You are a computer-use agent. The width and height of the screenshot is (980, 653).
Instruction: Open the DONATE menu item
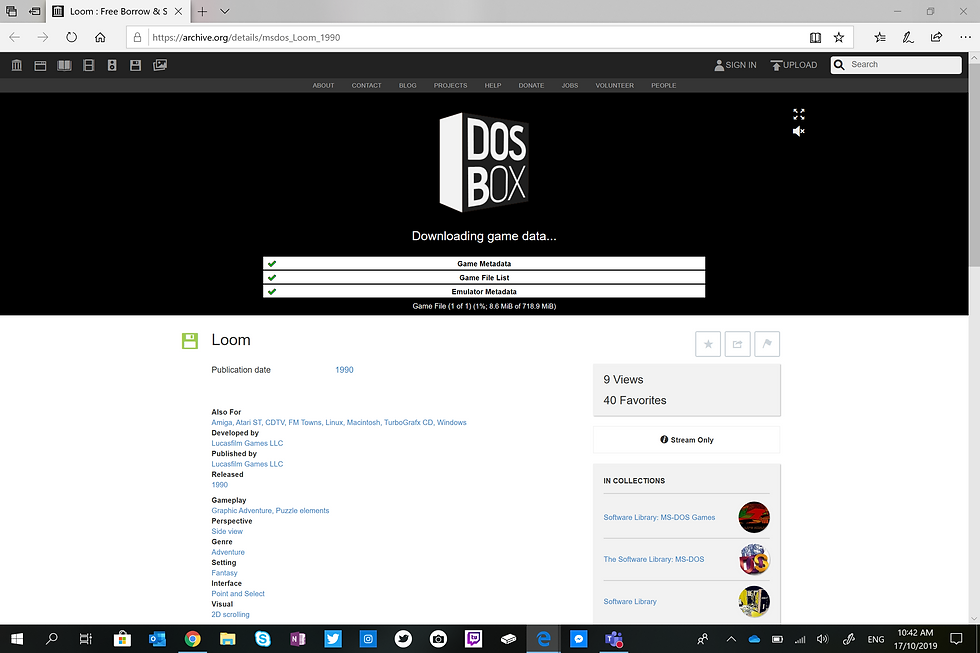[x=531, y=86]
